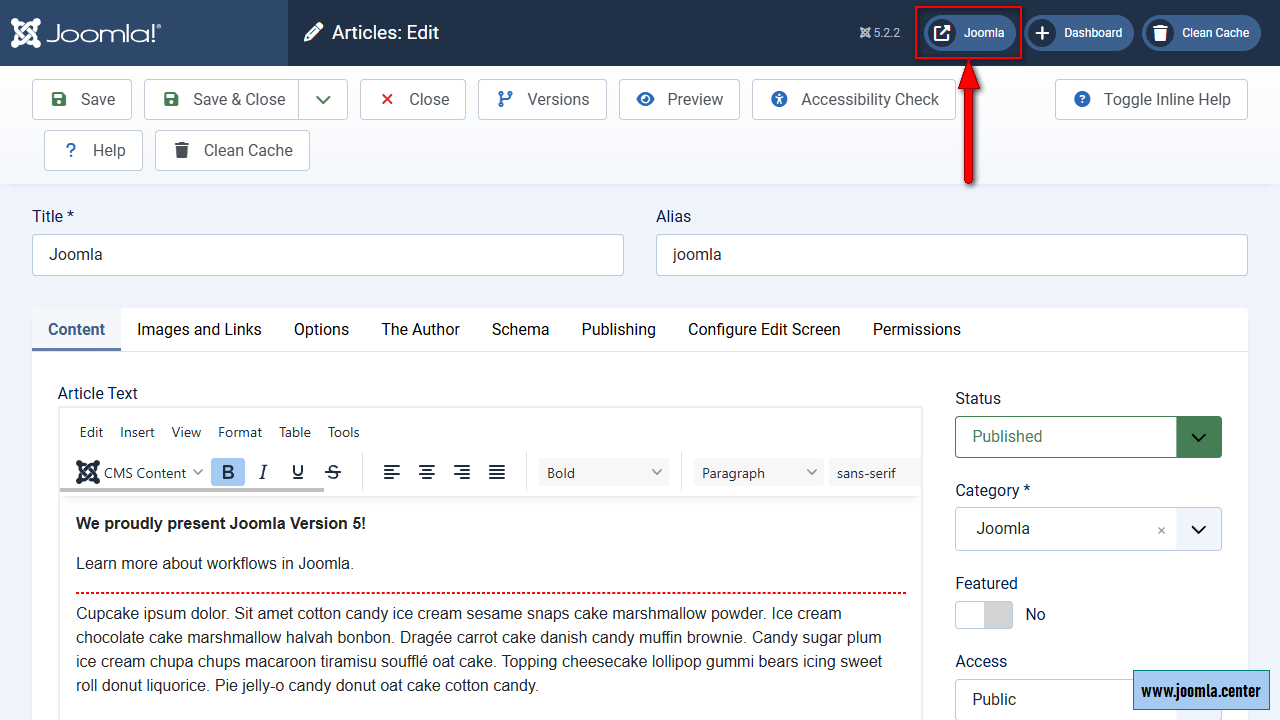Save the article
The image size is (1280, 720).
82,99
